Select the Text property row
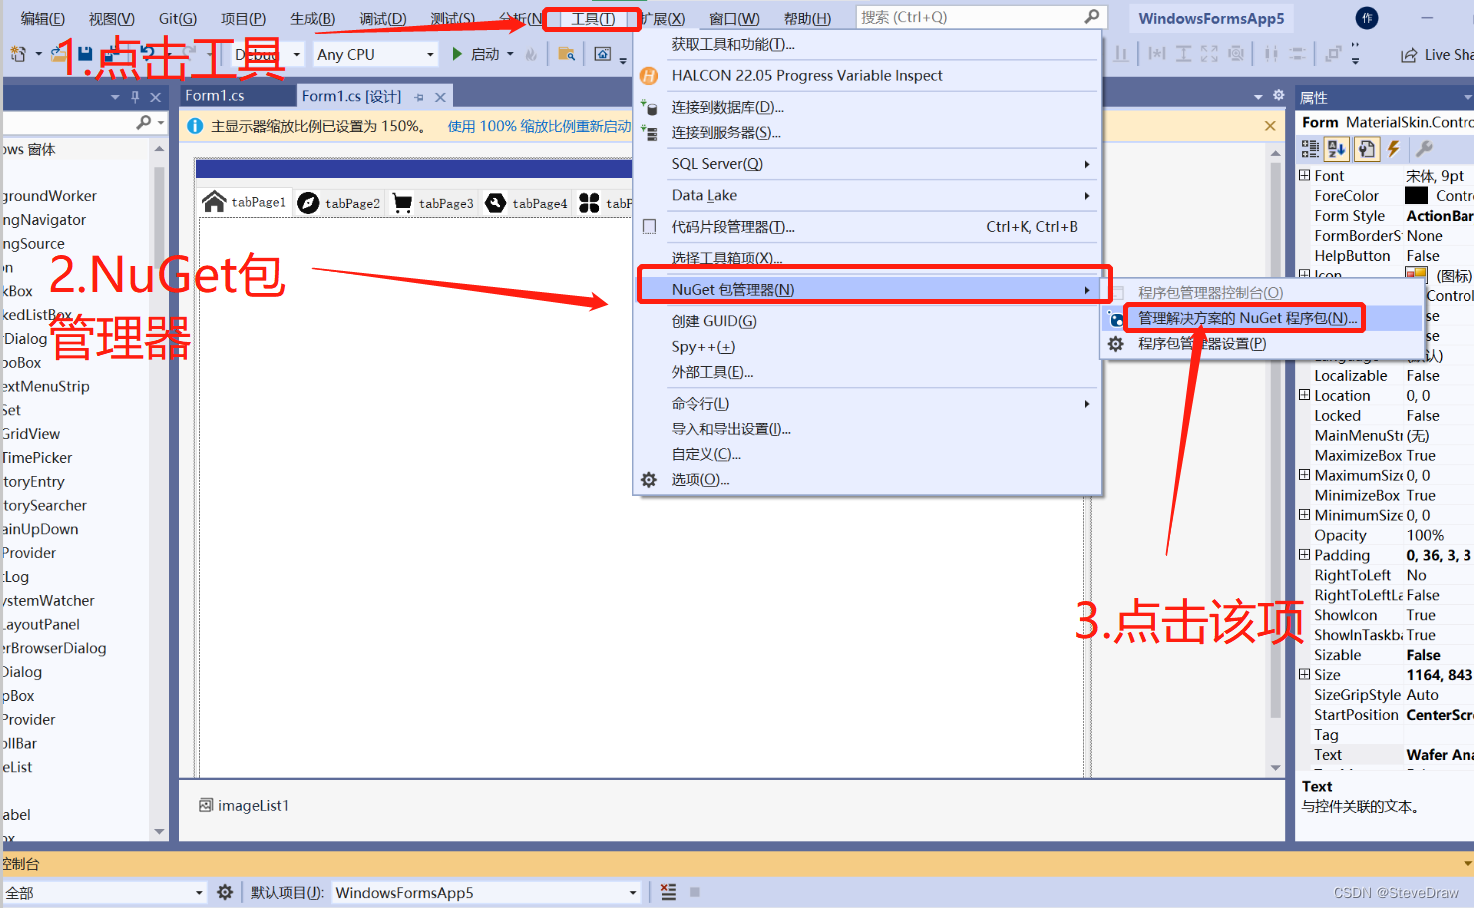The image size is (1474, 908). coord(1386,755)
